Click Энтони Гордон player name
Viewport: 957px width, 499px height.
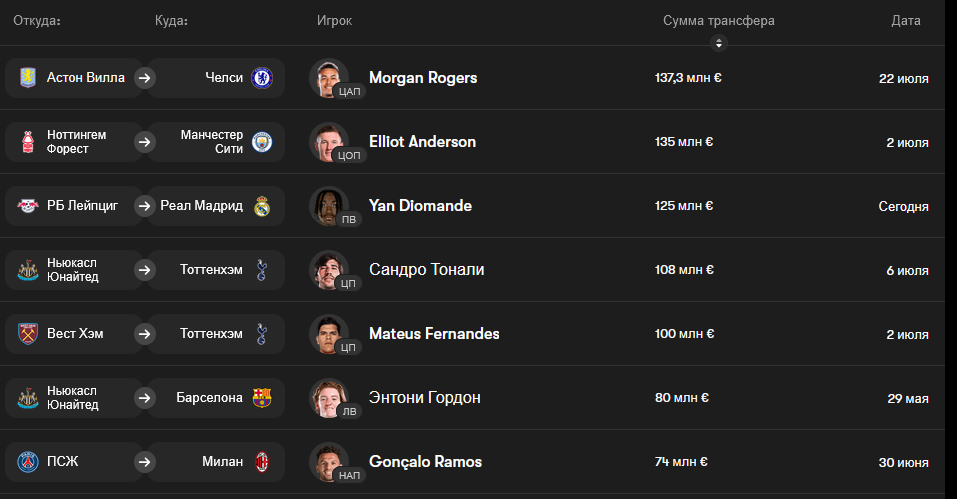click(x=425, y=398)
